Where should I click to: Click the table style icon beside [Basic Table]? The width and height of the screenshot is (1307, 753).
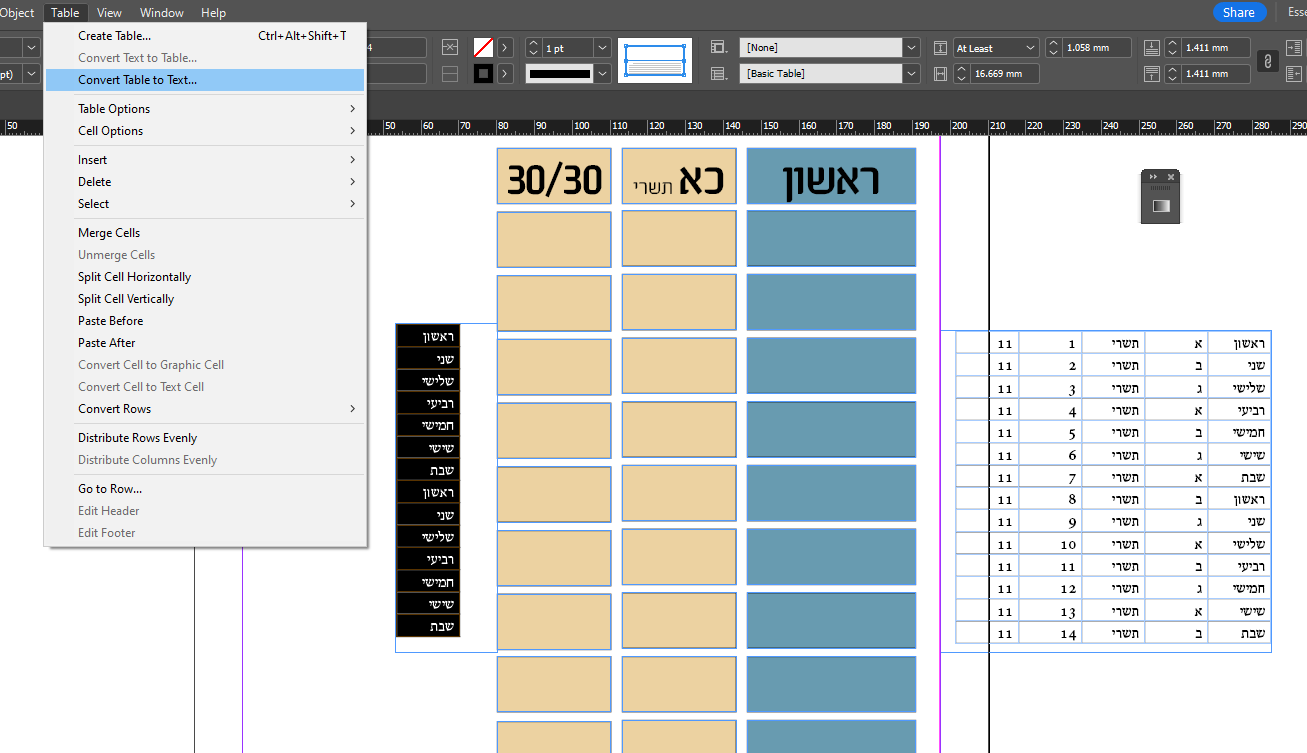718,73
